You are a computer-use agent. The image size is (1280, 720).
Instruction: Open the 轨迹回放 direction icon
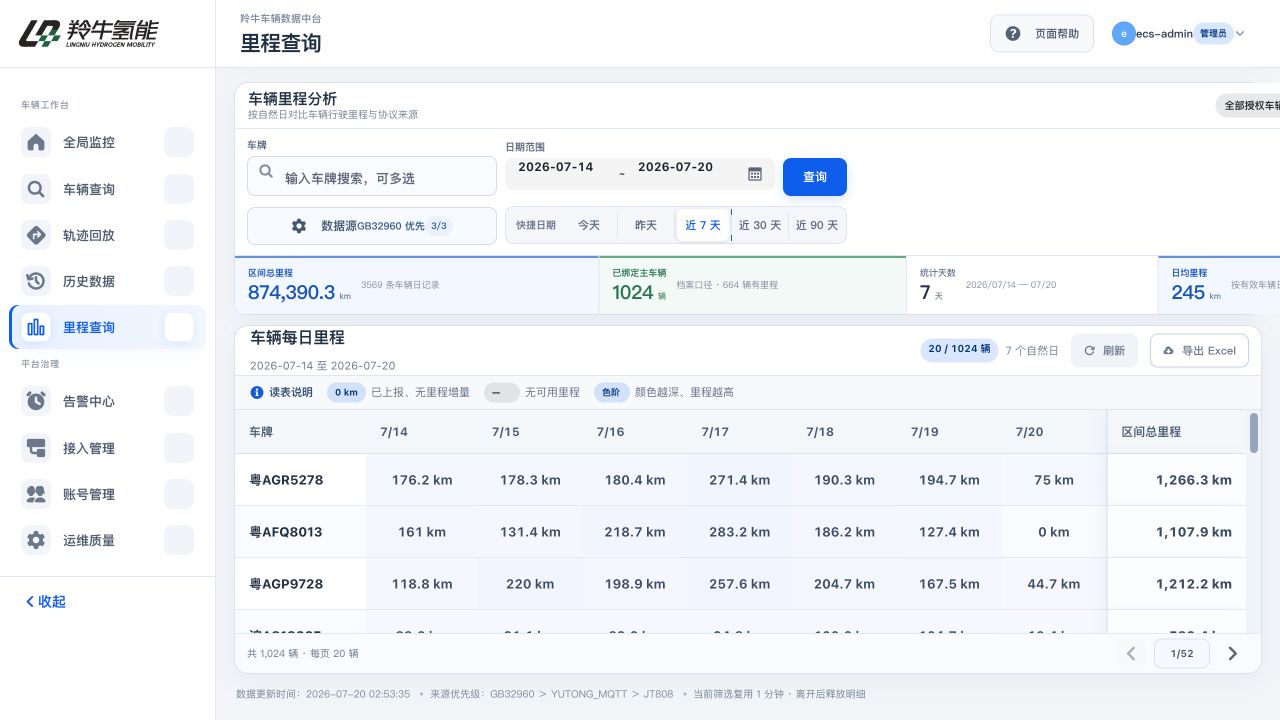36,235
